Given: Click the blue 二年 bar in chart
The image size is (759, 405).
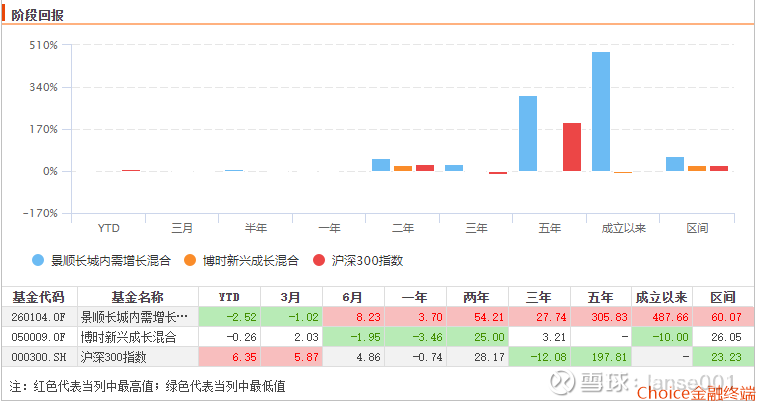Looking at the screenshot, I should click(x=381, y=165).
